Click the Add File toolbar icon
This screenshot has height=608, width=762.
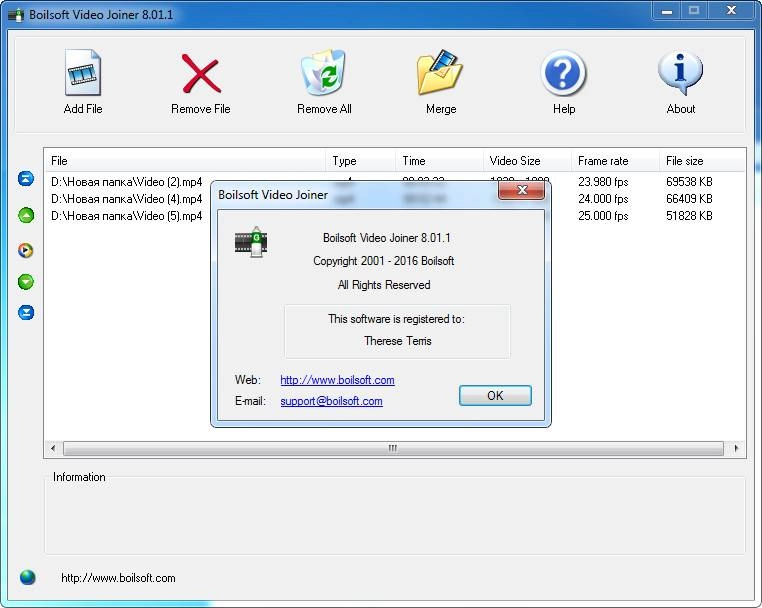[83, 72]
